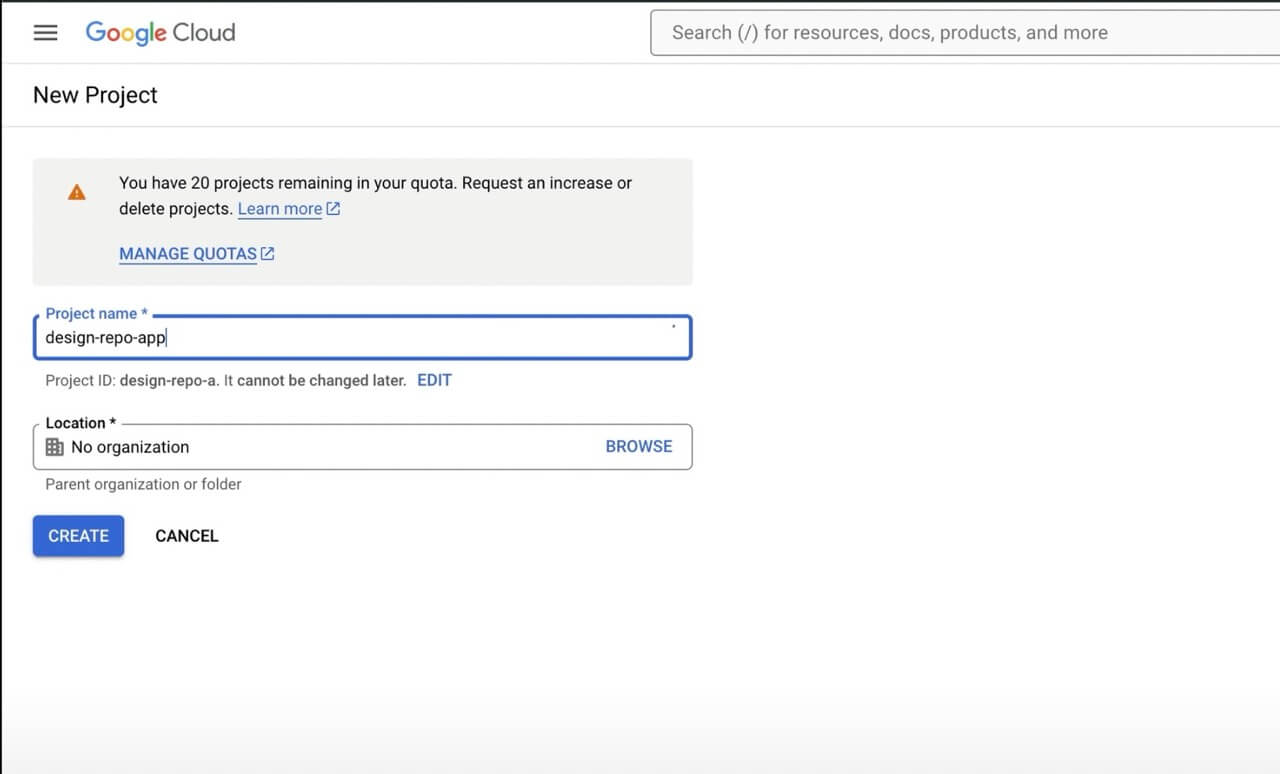The image size is (1280, 774).
Task: Click the warning triangle in the quota banner
Action: pos(77,192)
